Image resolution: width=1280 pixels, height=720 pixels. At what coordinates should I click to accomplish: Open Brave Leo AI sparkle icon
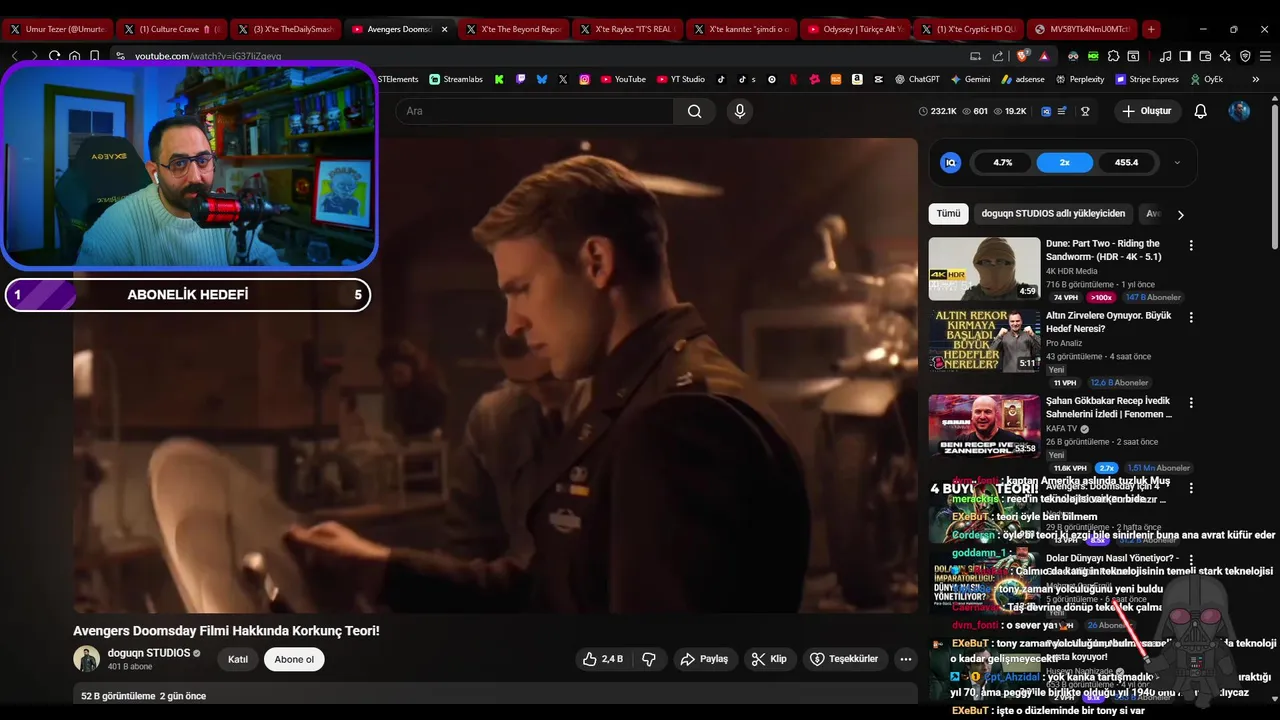[x=1225, y=56]
